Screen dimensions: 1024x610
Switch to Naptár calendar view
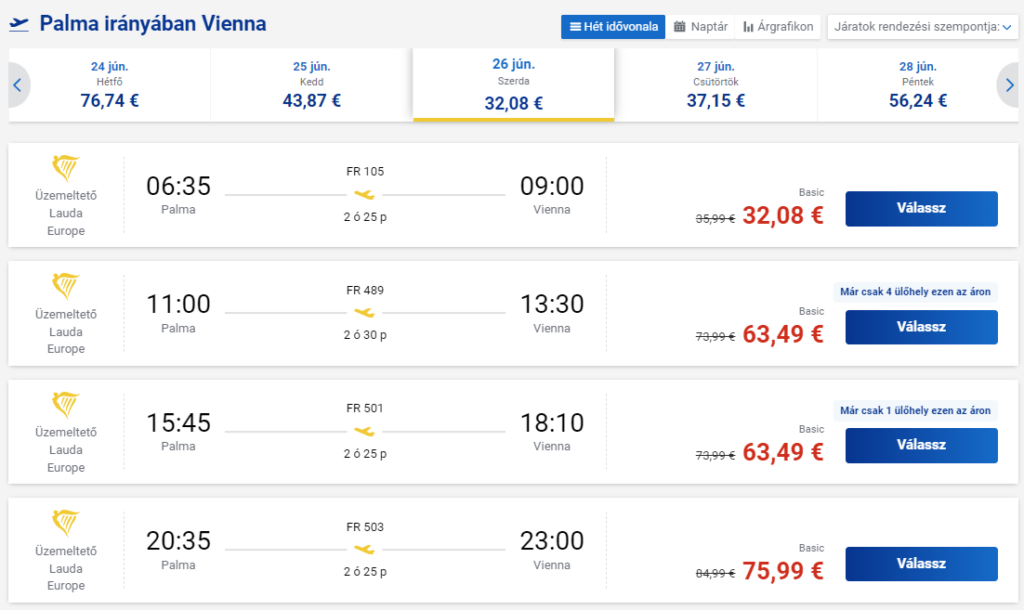pyautogui.click(x=700, y=27)
